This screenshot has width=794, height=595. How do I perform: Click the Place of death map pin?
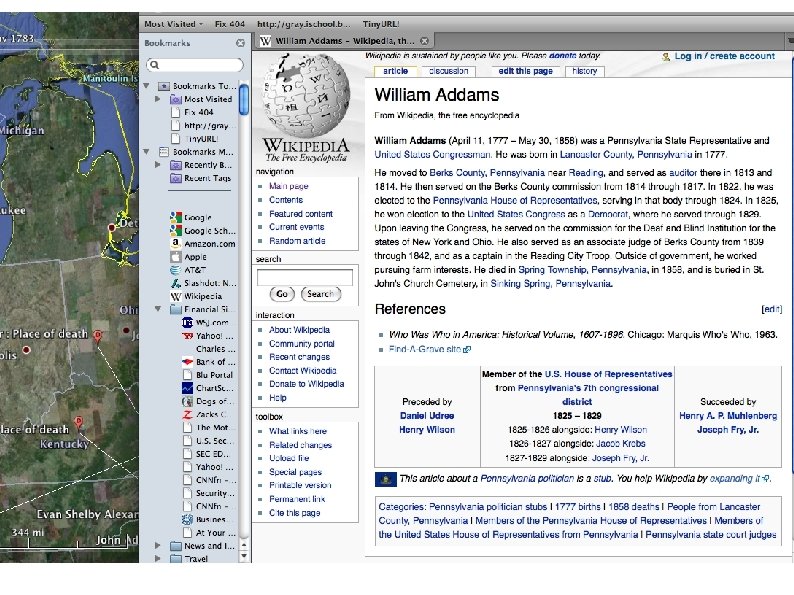pyautogui.click(x=98, y=335)
